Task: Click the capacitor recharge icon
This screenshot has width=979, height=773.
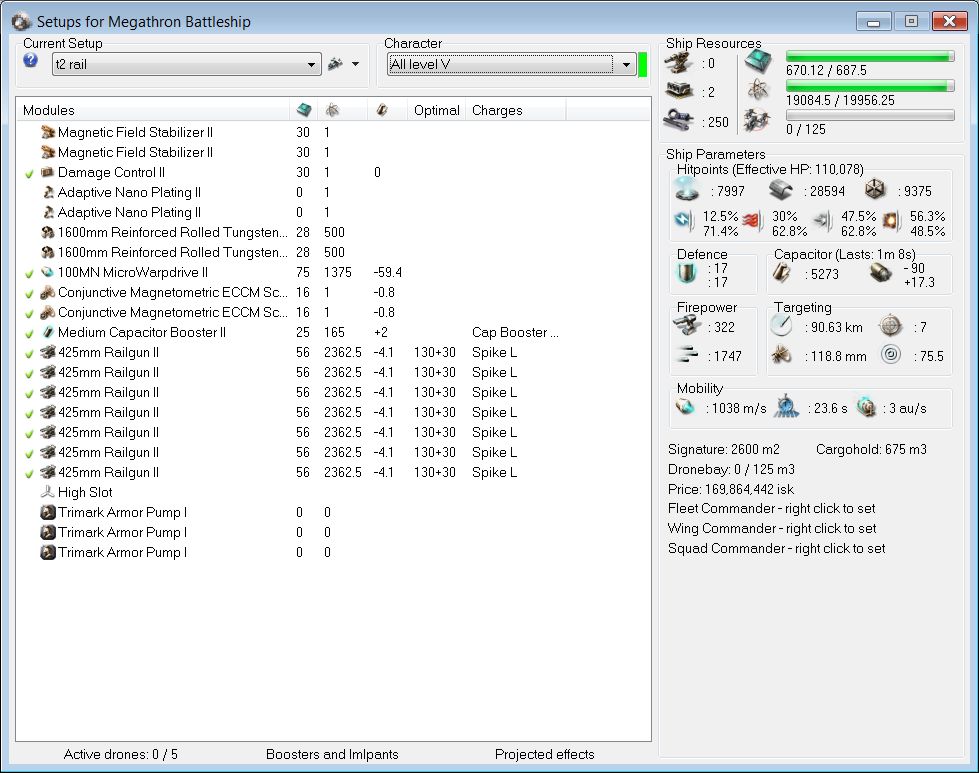Action: [880, 273]
